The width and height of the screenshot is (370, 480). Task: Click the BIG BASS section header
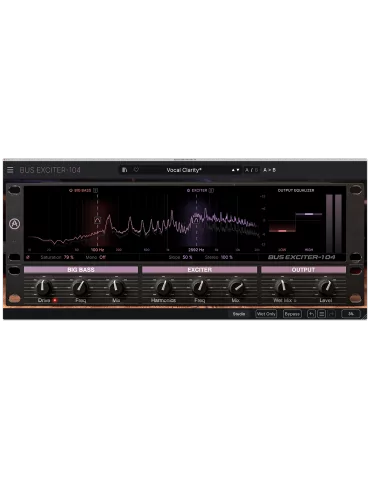[x=81, y=270]
